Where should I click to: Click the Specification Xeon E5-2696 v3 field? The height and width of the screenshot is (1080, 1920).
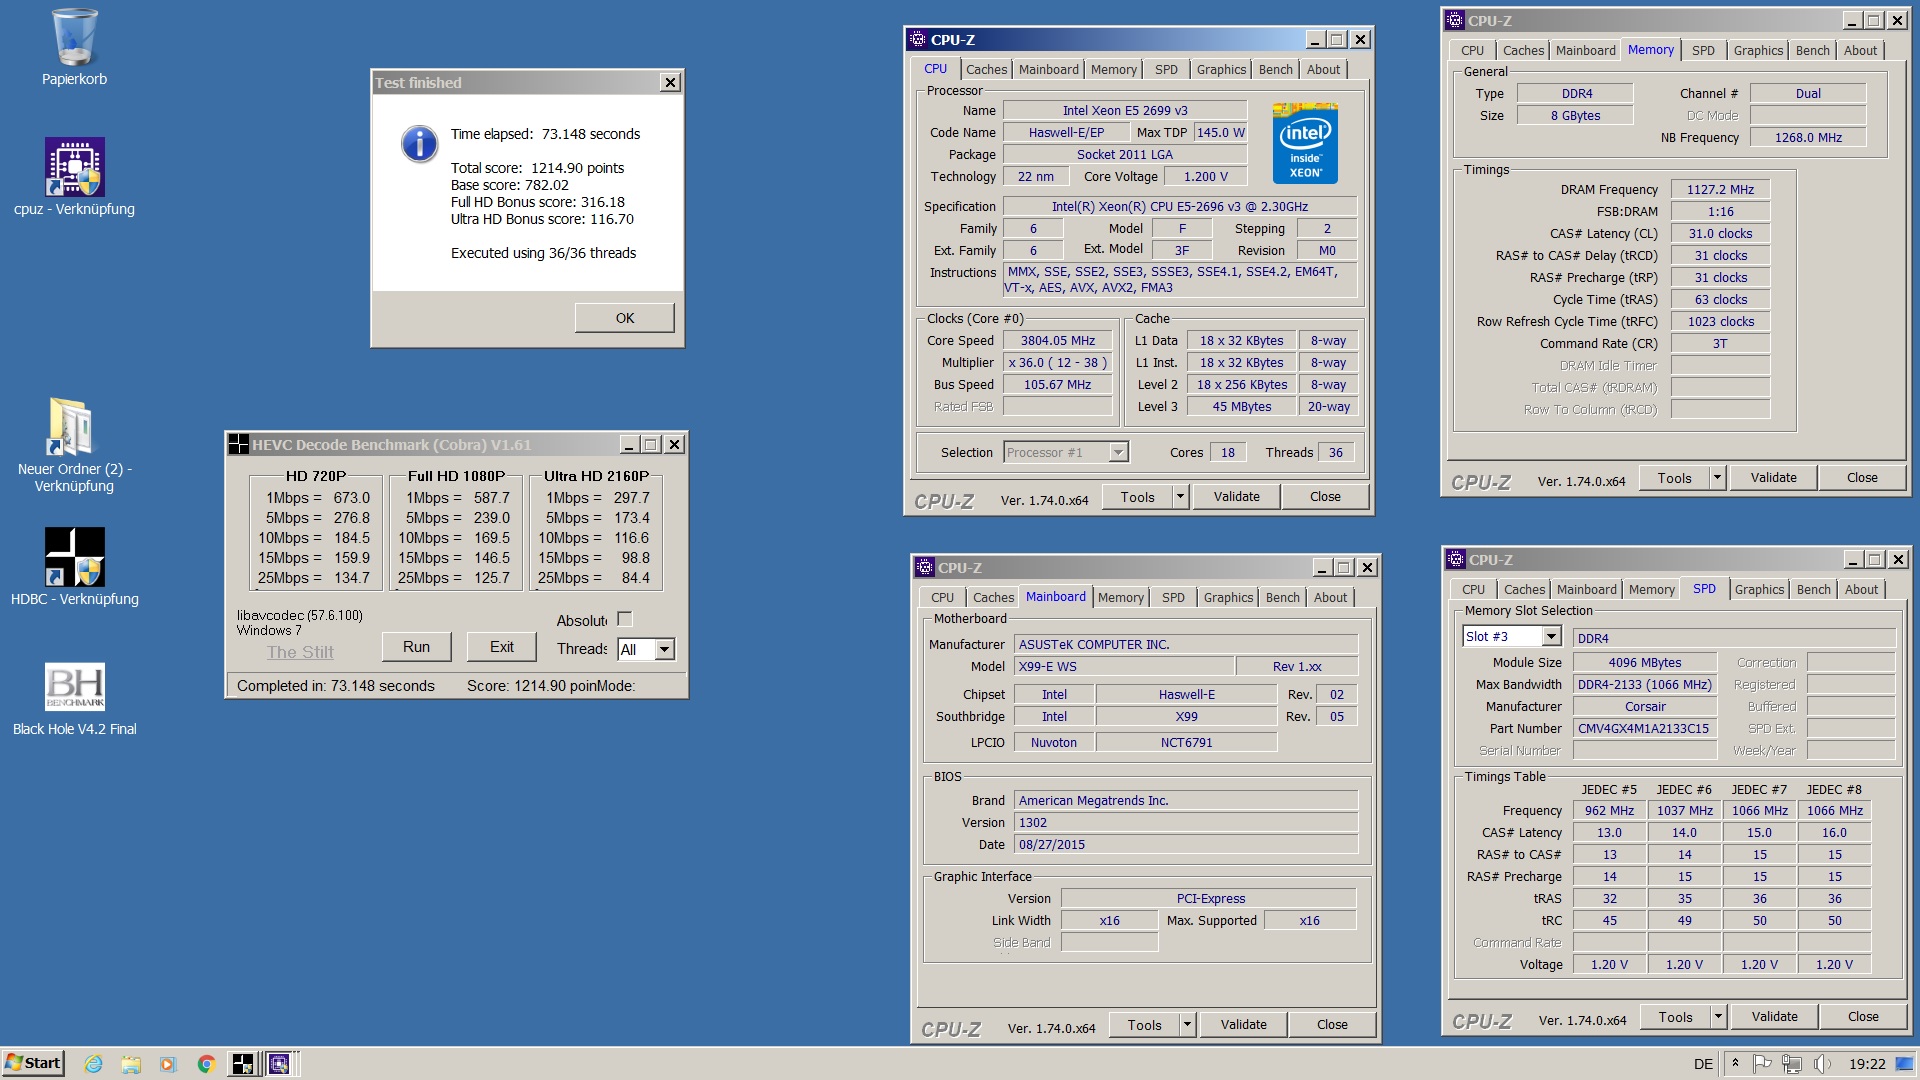1180,206
